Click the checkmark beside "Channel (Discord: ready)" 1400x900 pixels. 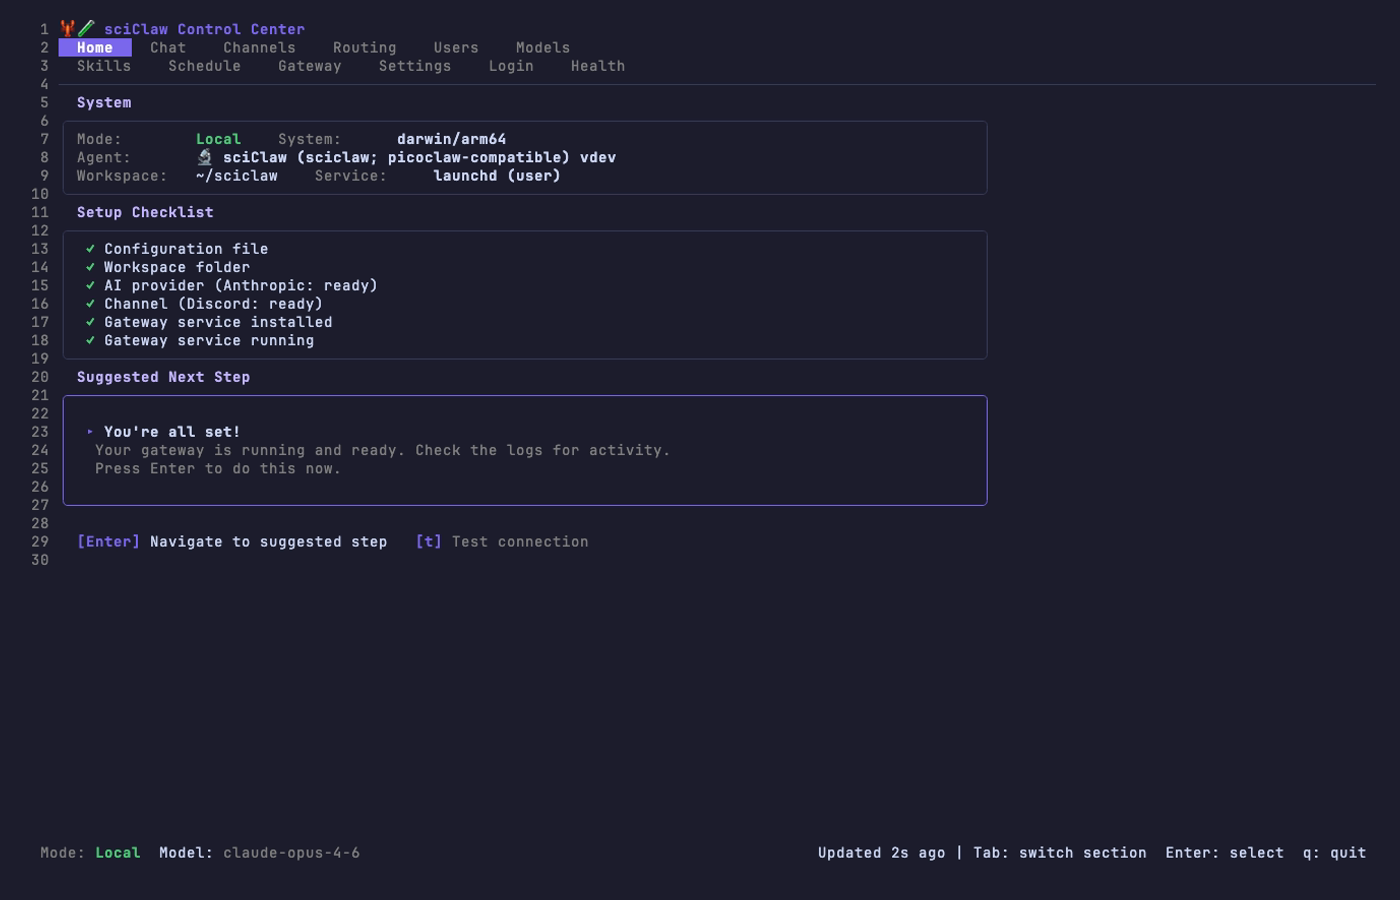coord(91,303)
